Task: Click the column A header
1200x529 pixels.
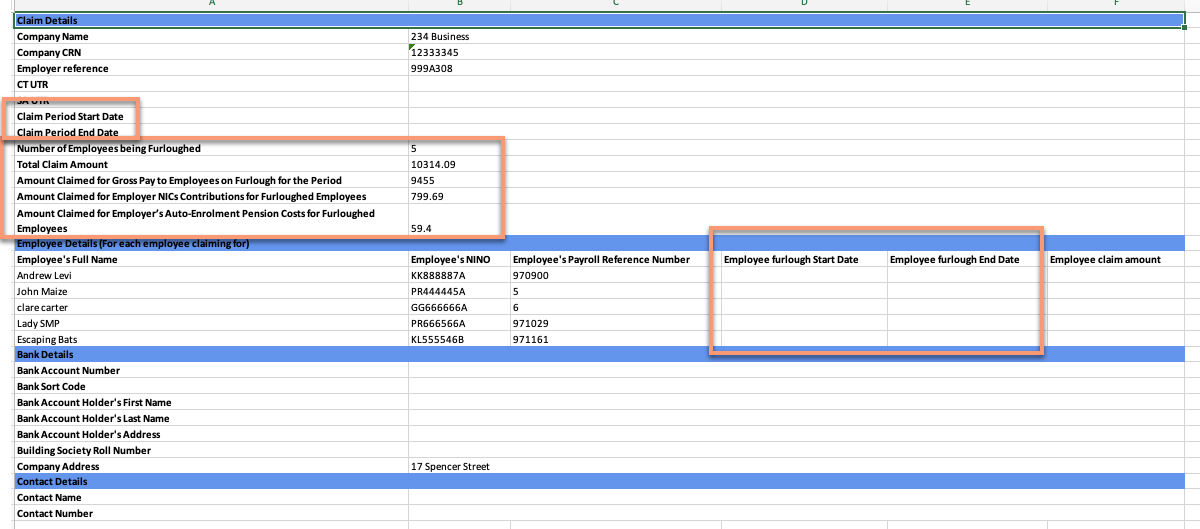Action: pyautogui.click(x=212, y=4)
